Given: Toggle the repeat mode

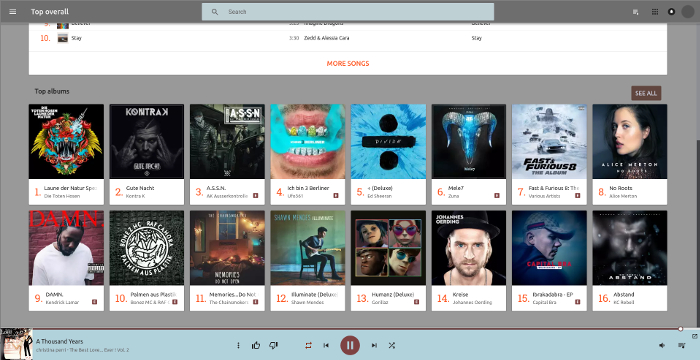Looking at the screenshot, I should [308, 345].
